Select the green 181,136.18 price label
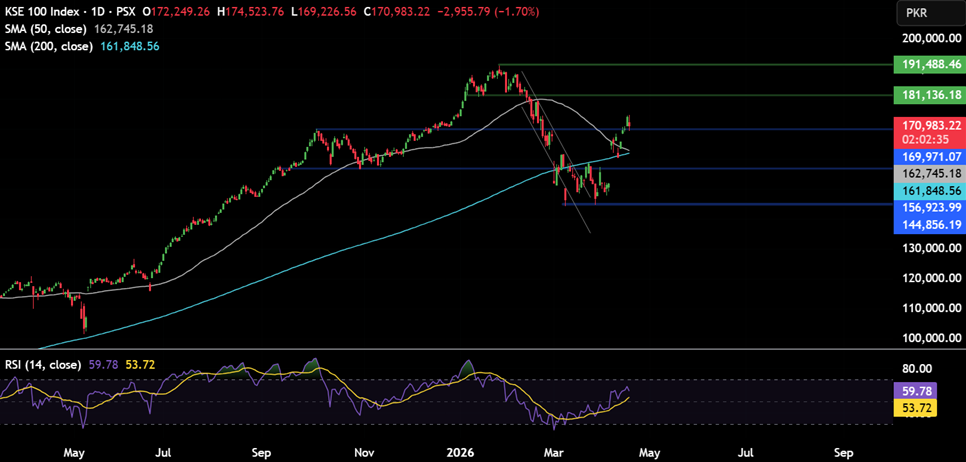The image size is (966, 462). point(926,95)
